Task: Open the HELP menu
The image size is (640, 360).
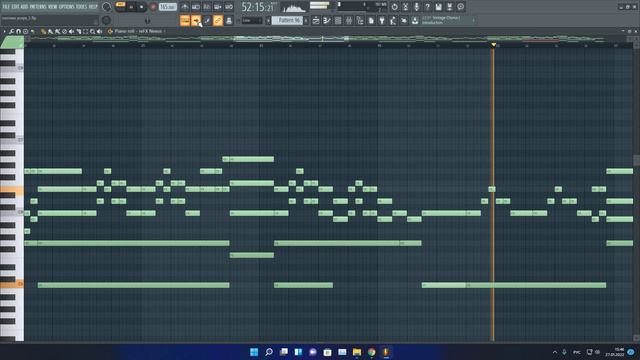Action: [x=93, y=7]
